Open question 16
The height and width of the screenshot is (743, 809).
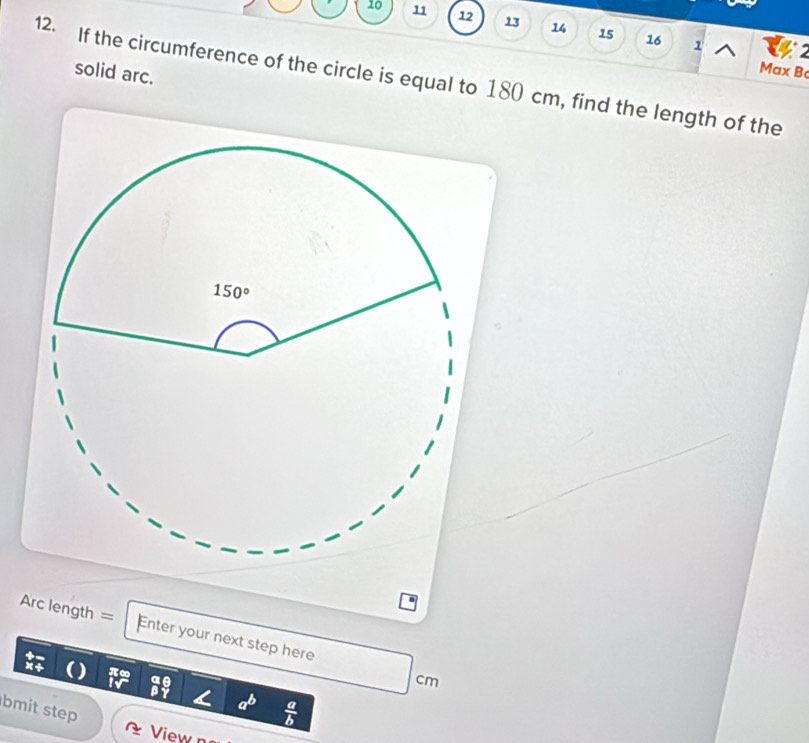(x=653, y=41)
